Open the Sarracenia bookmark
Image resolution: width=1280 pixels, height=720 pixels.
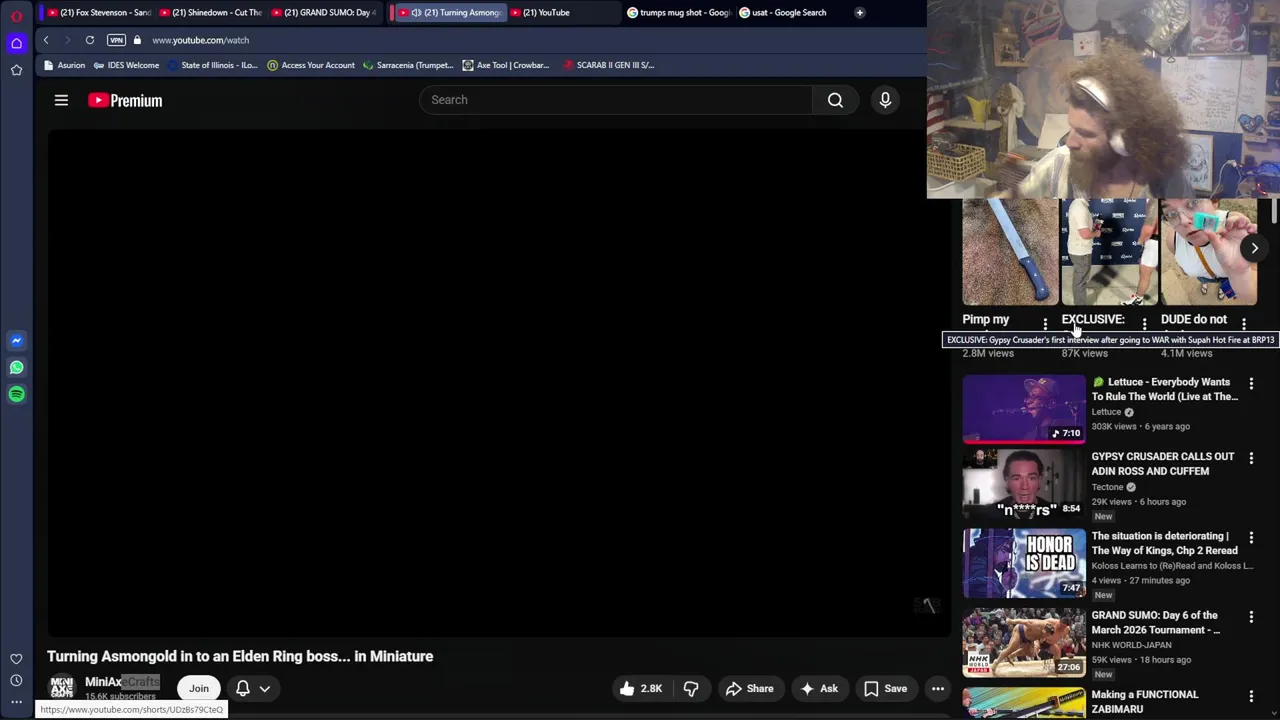click(x=408, y=65)
